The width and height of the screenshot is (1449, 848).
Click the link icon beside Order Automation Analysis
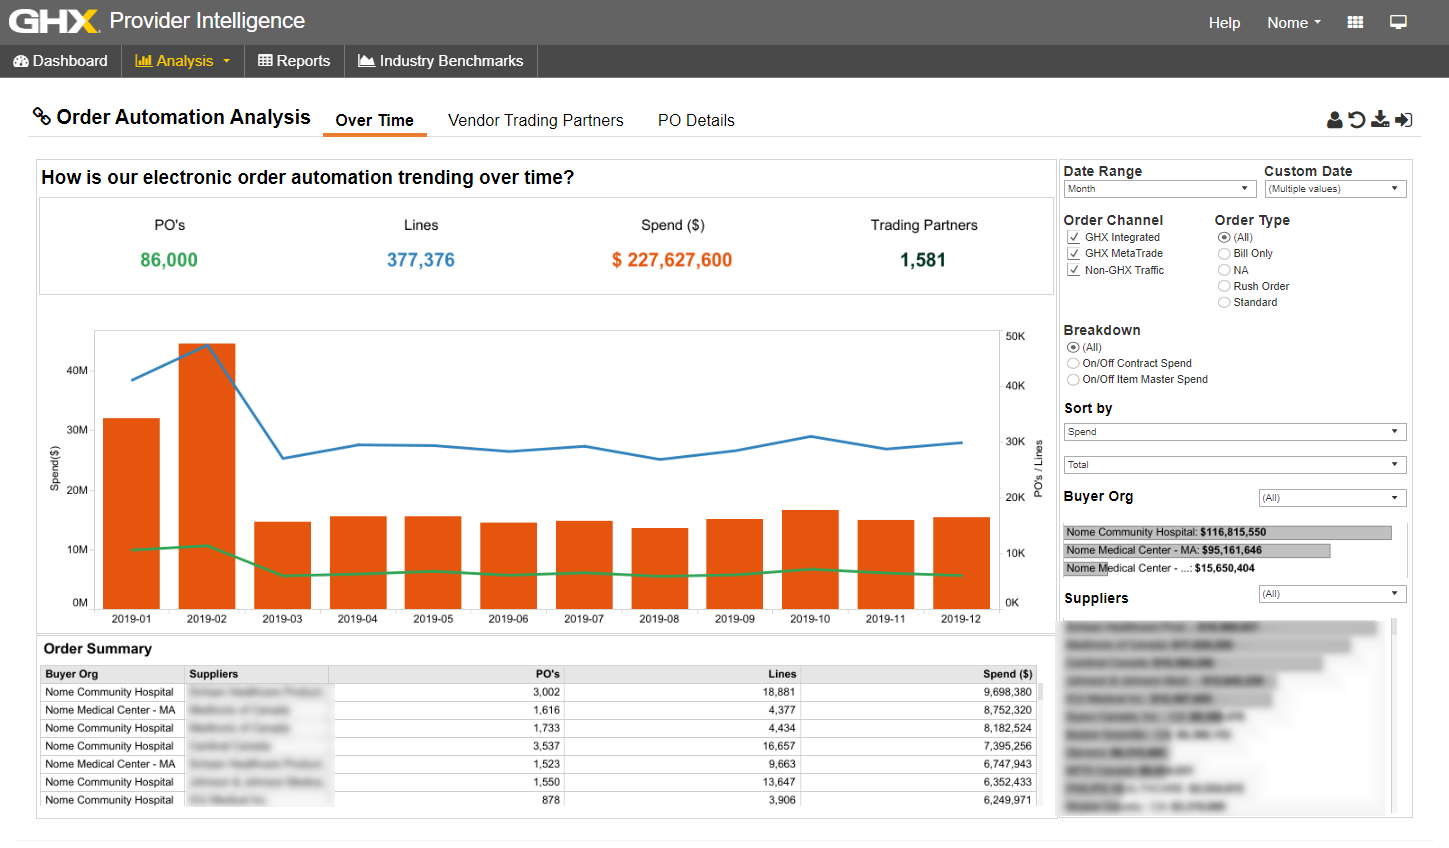point(42,116)
